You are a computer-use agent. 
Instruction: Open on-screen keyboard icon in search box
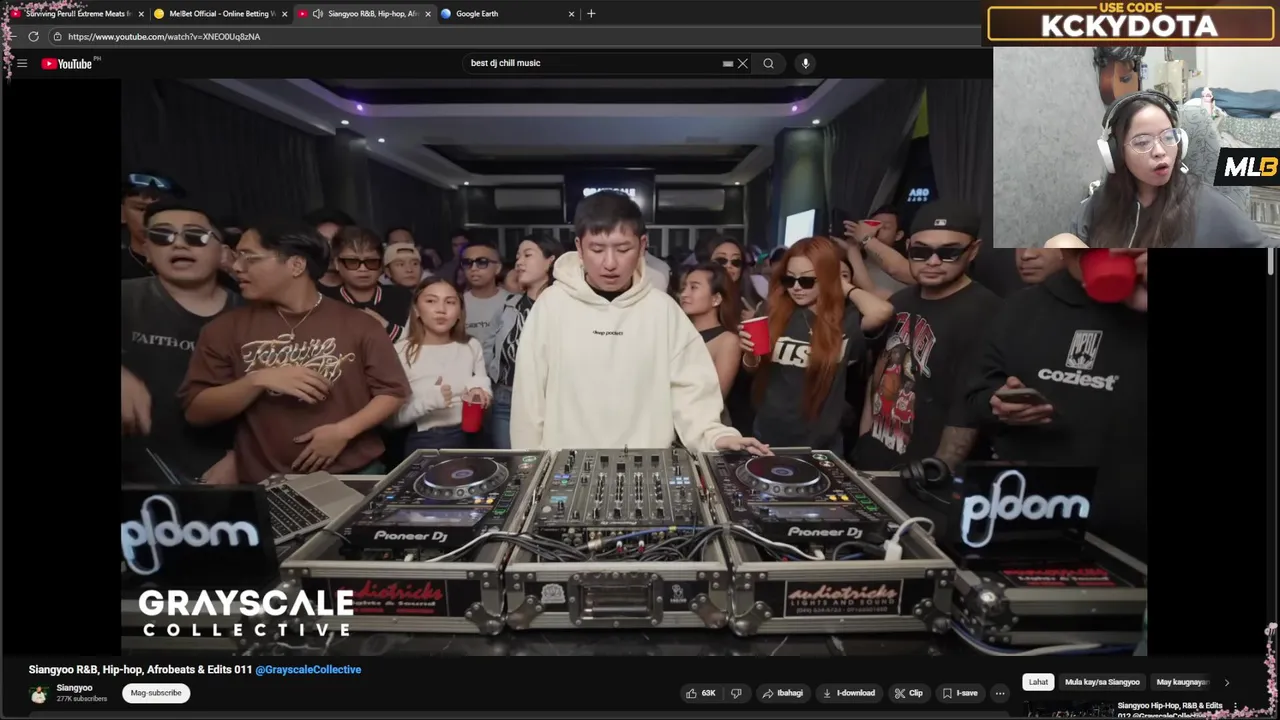(728, 63)
